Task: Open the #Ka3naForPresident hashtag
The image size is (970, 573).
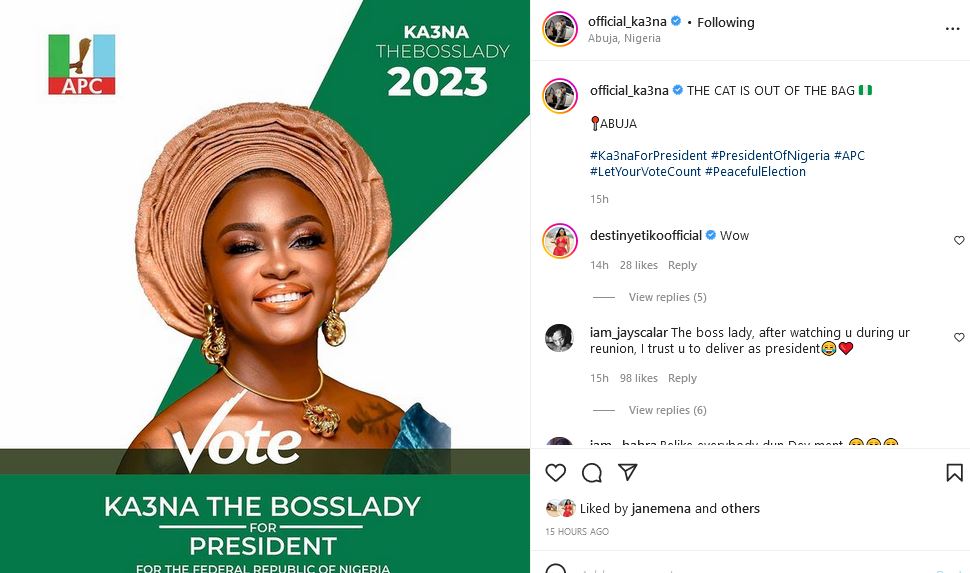Action: [648, 155]
